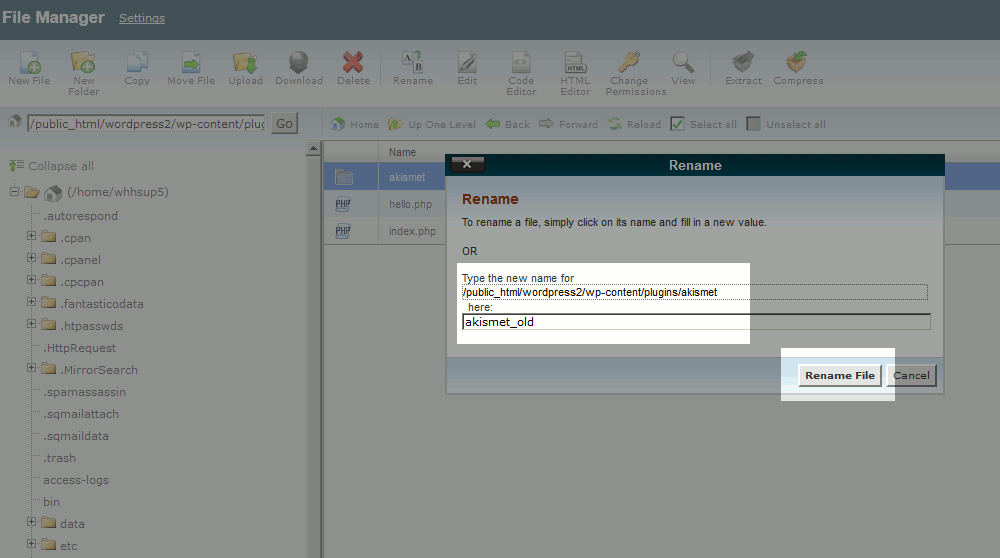The width and height of the screenshot is (1000, 558).
Task: Open the Code Editor tool
Action: tap(521, 65)
